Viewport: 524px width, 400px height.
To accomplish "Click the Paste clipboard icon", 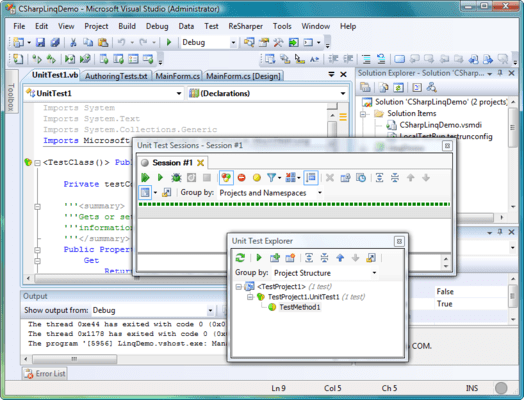I will tap(103, 42).
